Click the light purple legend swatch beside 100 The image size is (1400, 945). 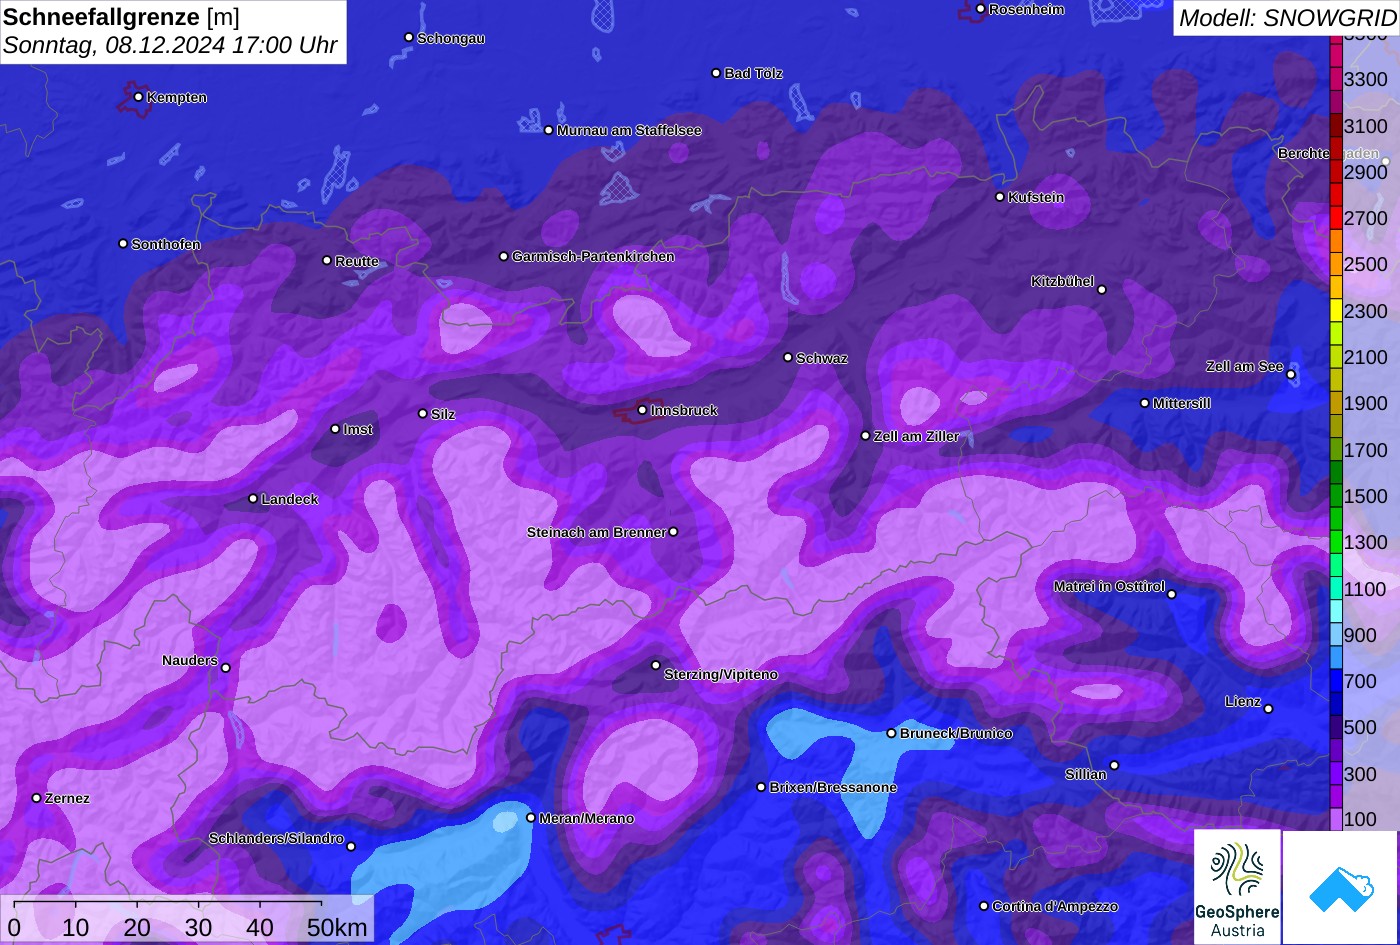[x=1336, y=819]
